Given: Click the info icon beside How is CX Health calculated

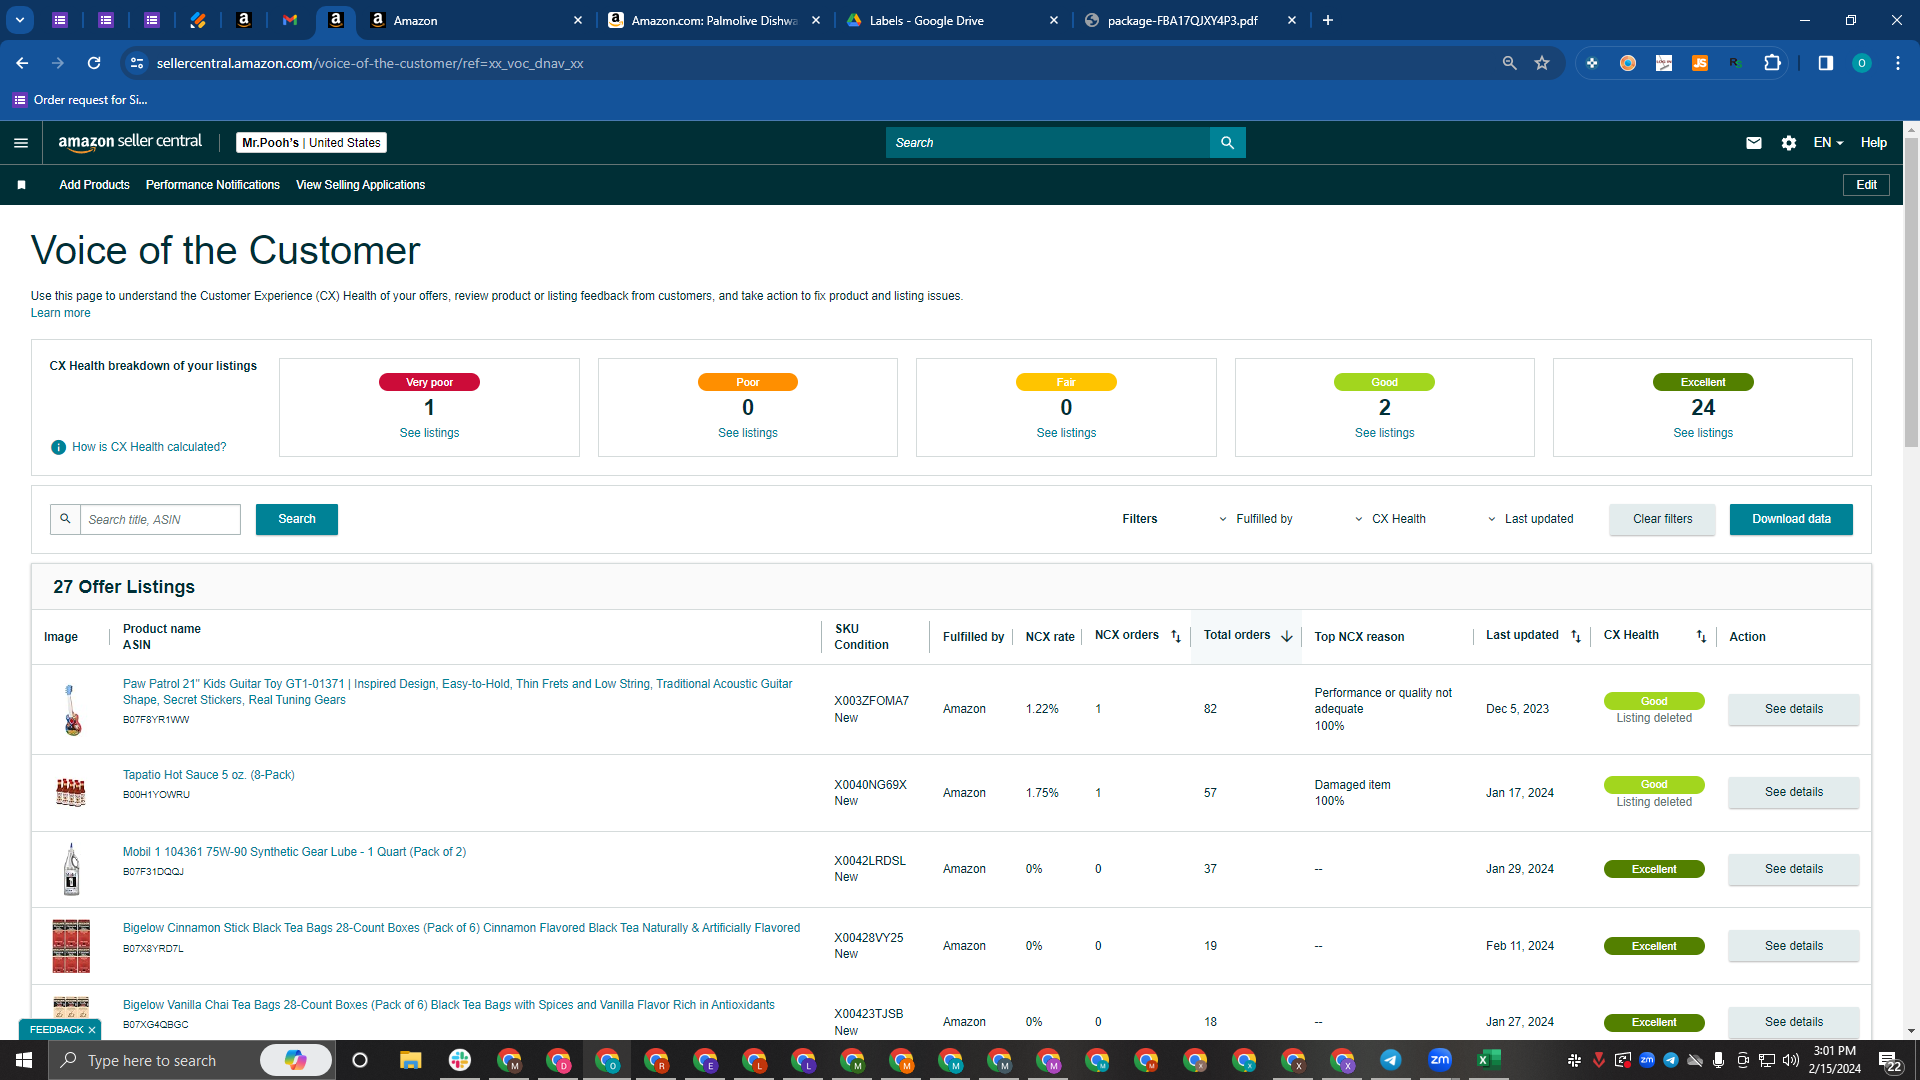Looking at the screenshot, I should coord(58,447).
